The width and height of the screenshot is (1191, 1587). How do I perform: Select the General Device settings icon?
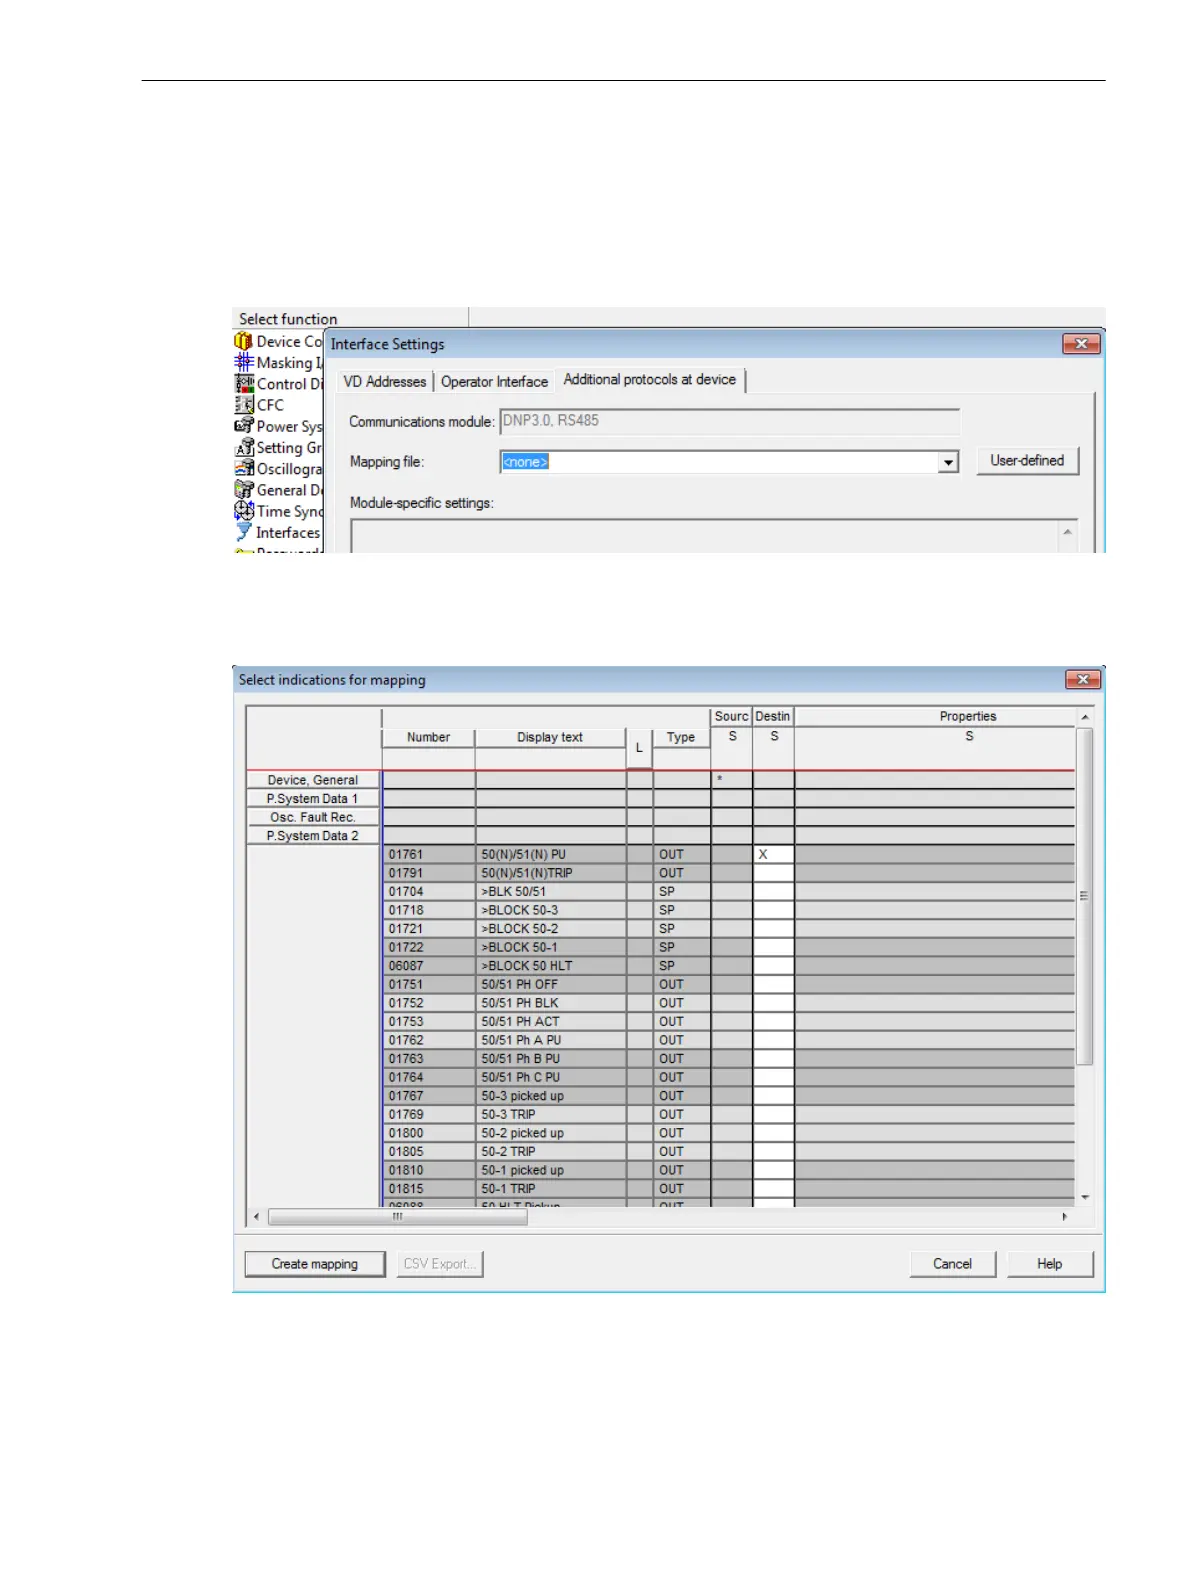(x=243, y=489)
